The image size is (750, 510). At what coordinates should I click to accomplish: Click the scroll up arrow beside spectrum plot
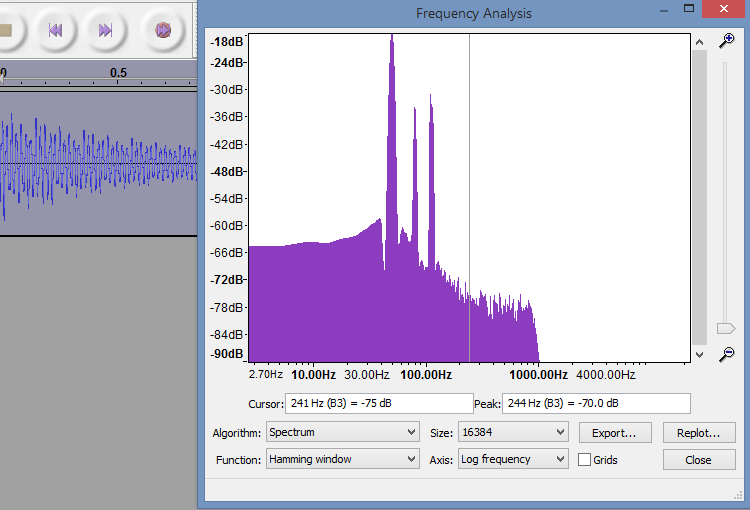click(x=699, y=42)
